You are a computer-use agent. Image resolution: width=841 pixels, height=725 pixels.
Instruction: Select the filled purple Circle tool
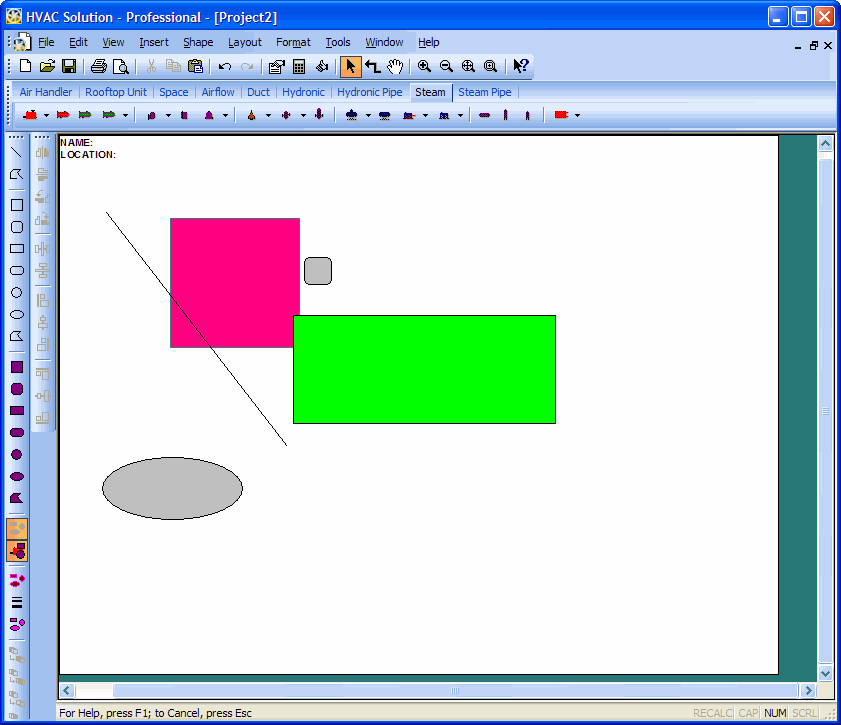tap(17, 455)
